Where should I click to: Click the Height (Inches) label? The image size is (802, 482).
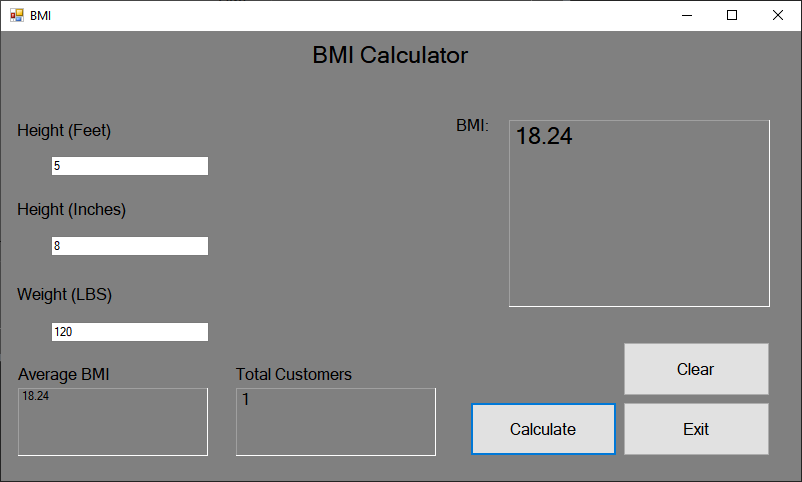click(x=72, y=210)
